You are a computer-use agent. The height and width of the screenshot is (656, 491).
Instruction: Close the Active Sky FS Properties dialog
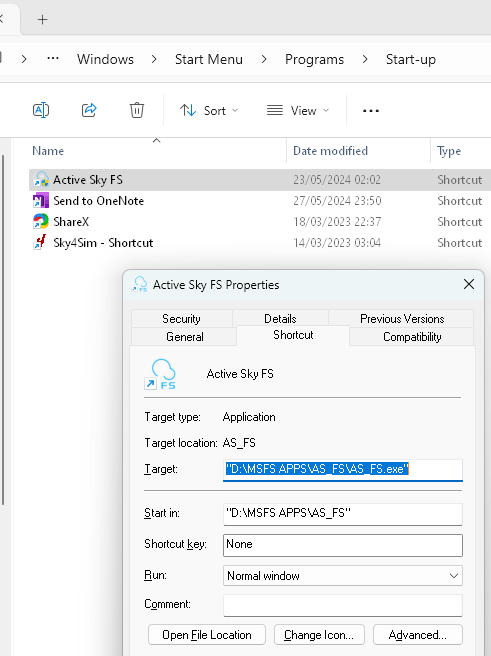[x=469, y=284]
